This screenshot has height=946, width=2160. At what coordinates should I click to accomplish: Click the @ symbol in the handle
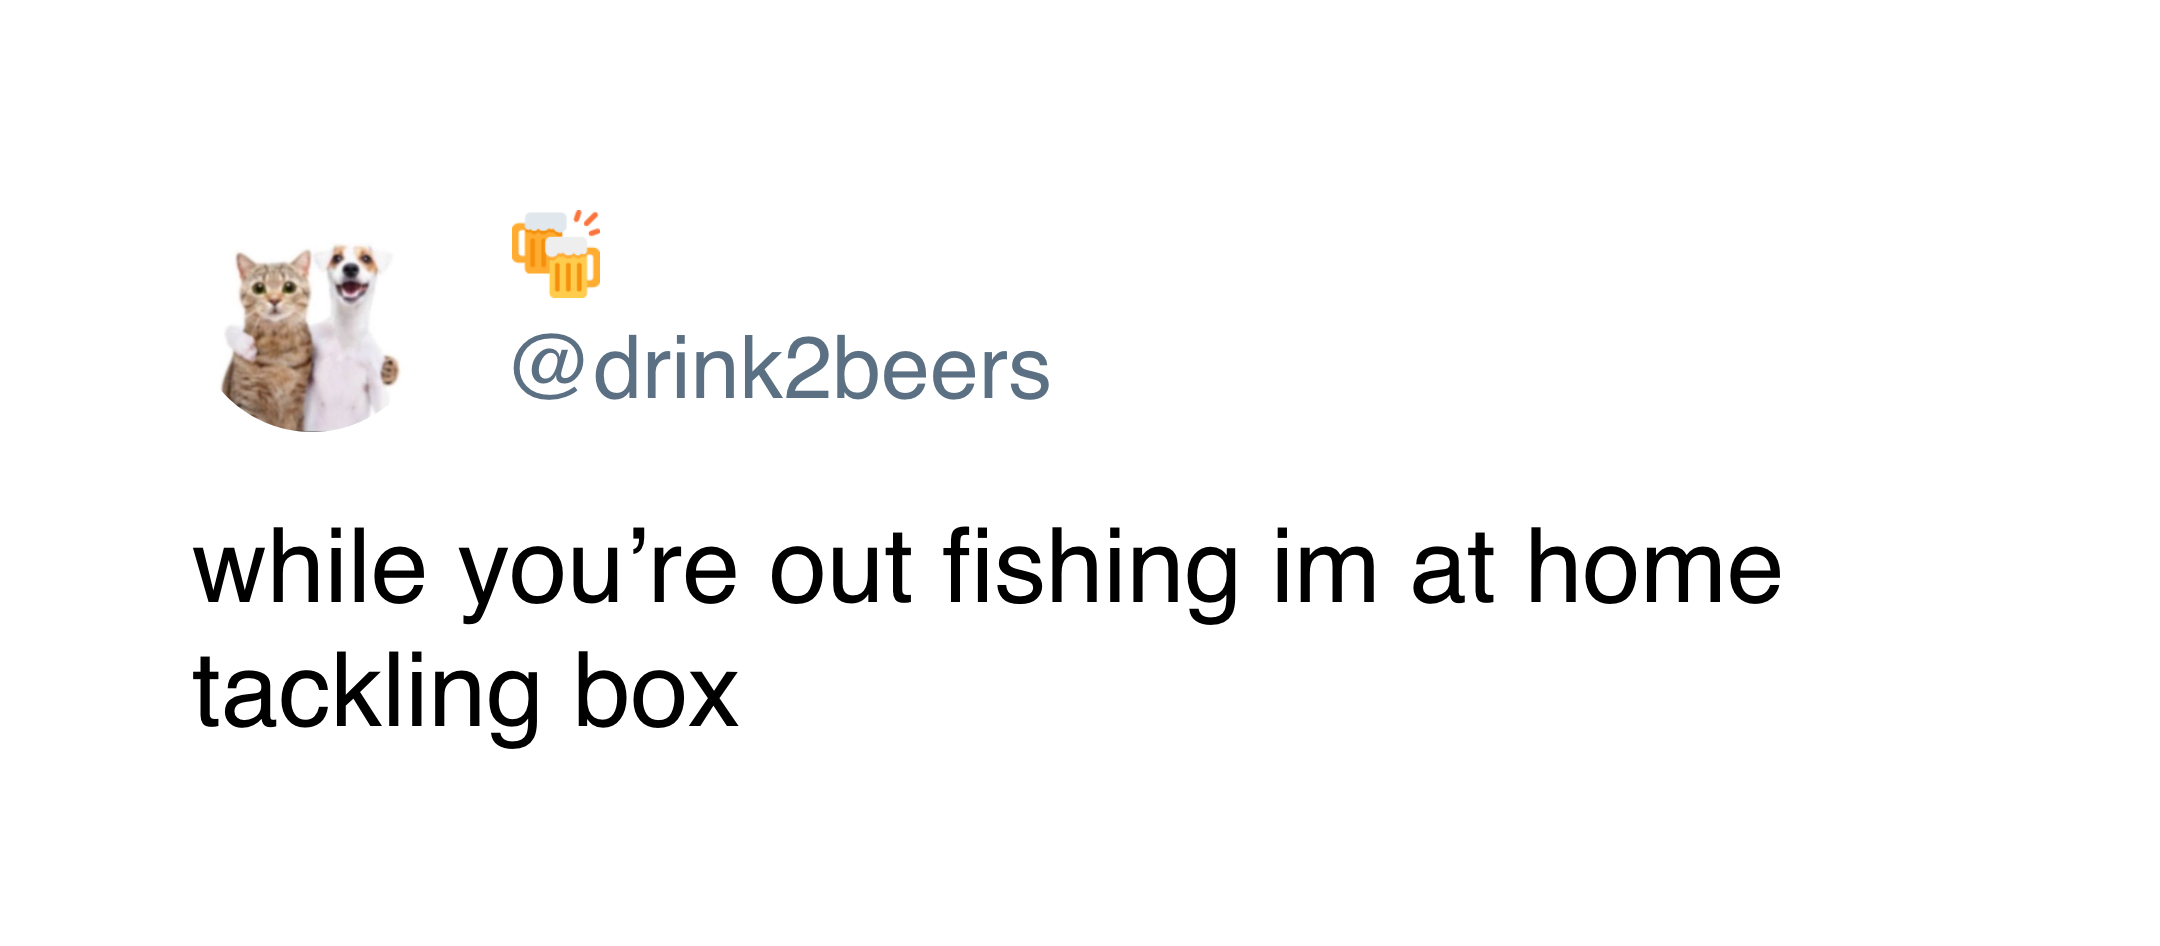coord(547,368)
